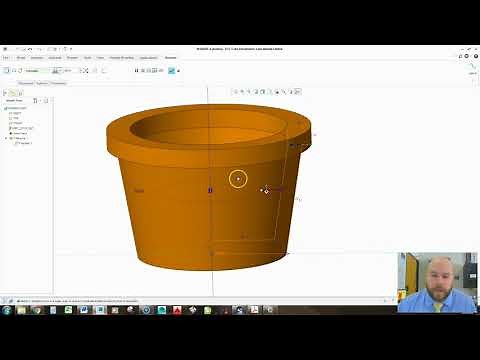Click the revolve angle value field
480x360 pixels.
(70, 71)
